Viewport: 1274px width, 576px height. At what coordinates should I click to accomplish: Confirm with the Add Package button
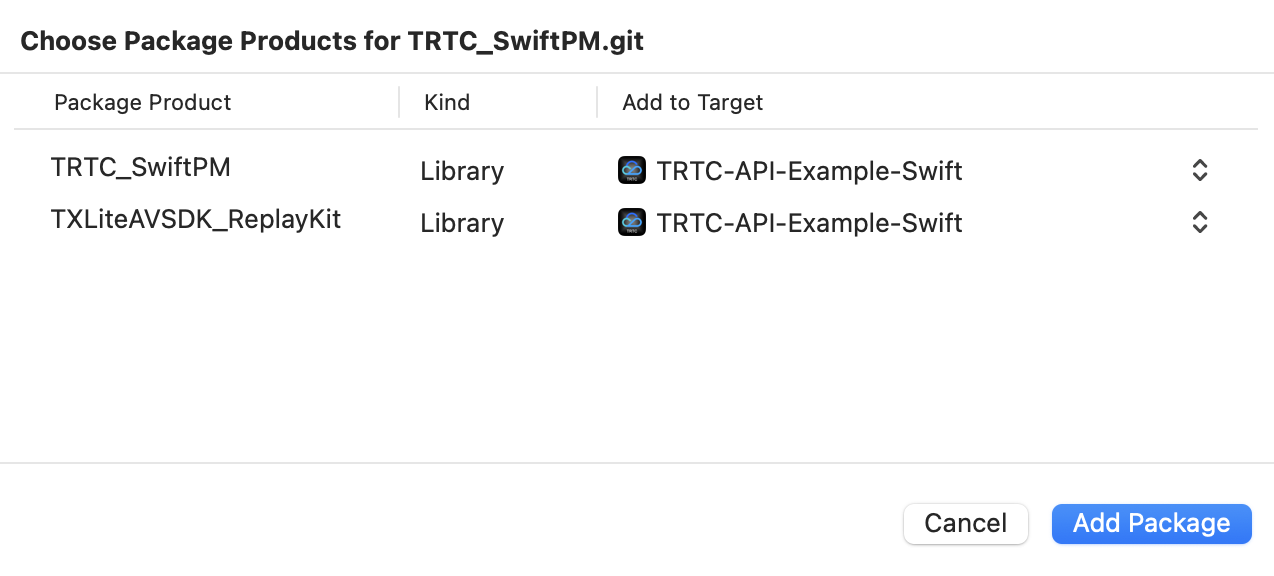point(1151,523)
